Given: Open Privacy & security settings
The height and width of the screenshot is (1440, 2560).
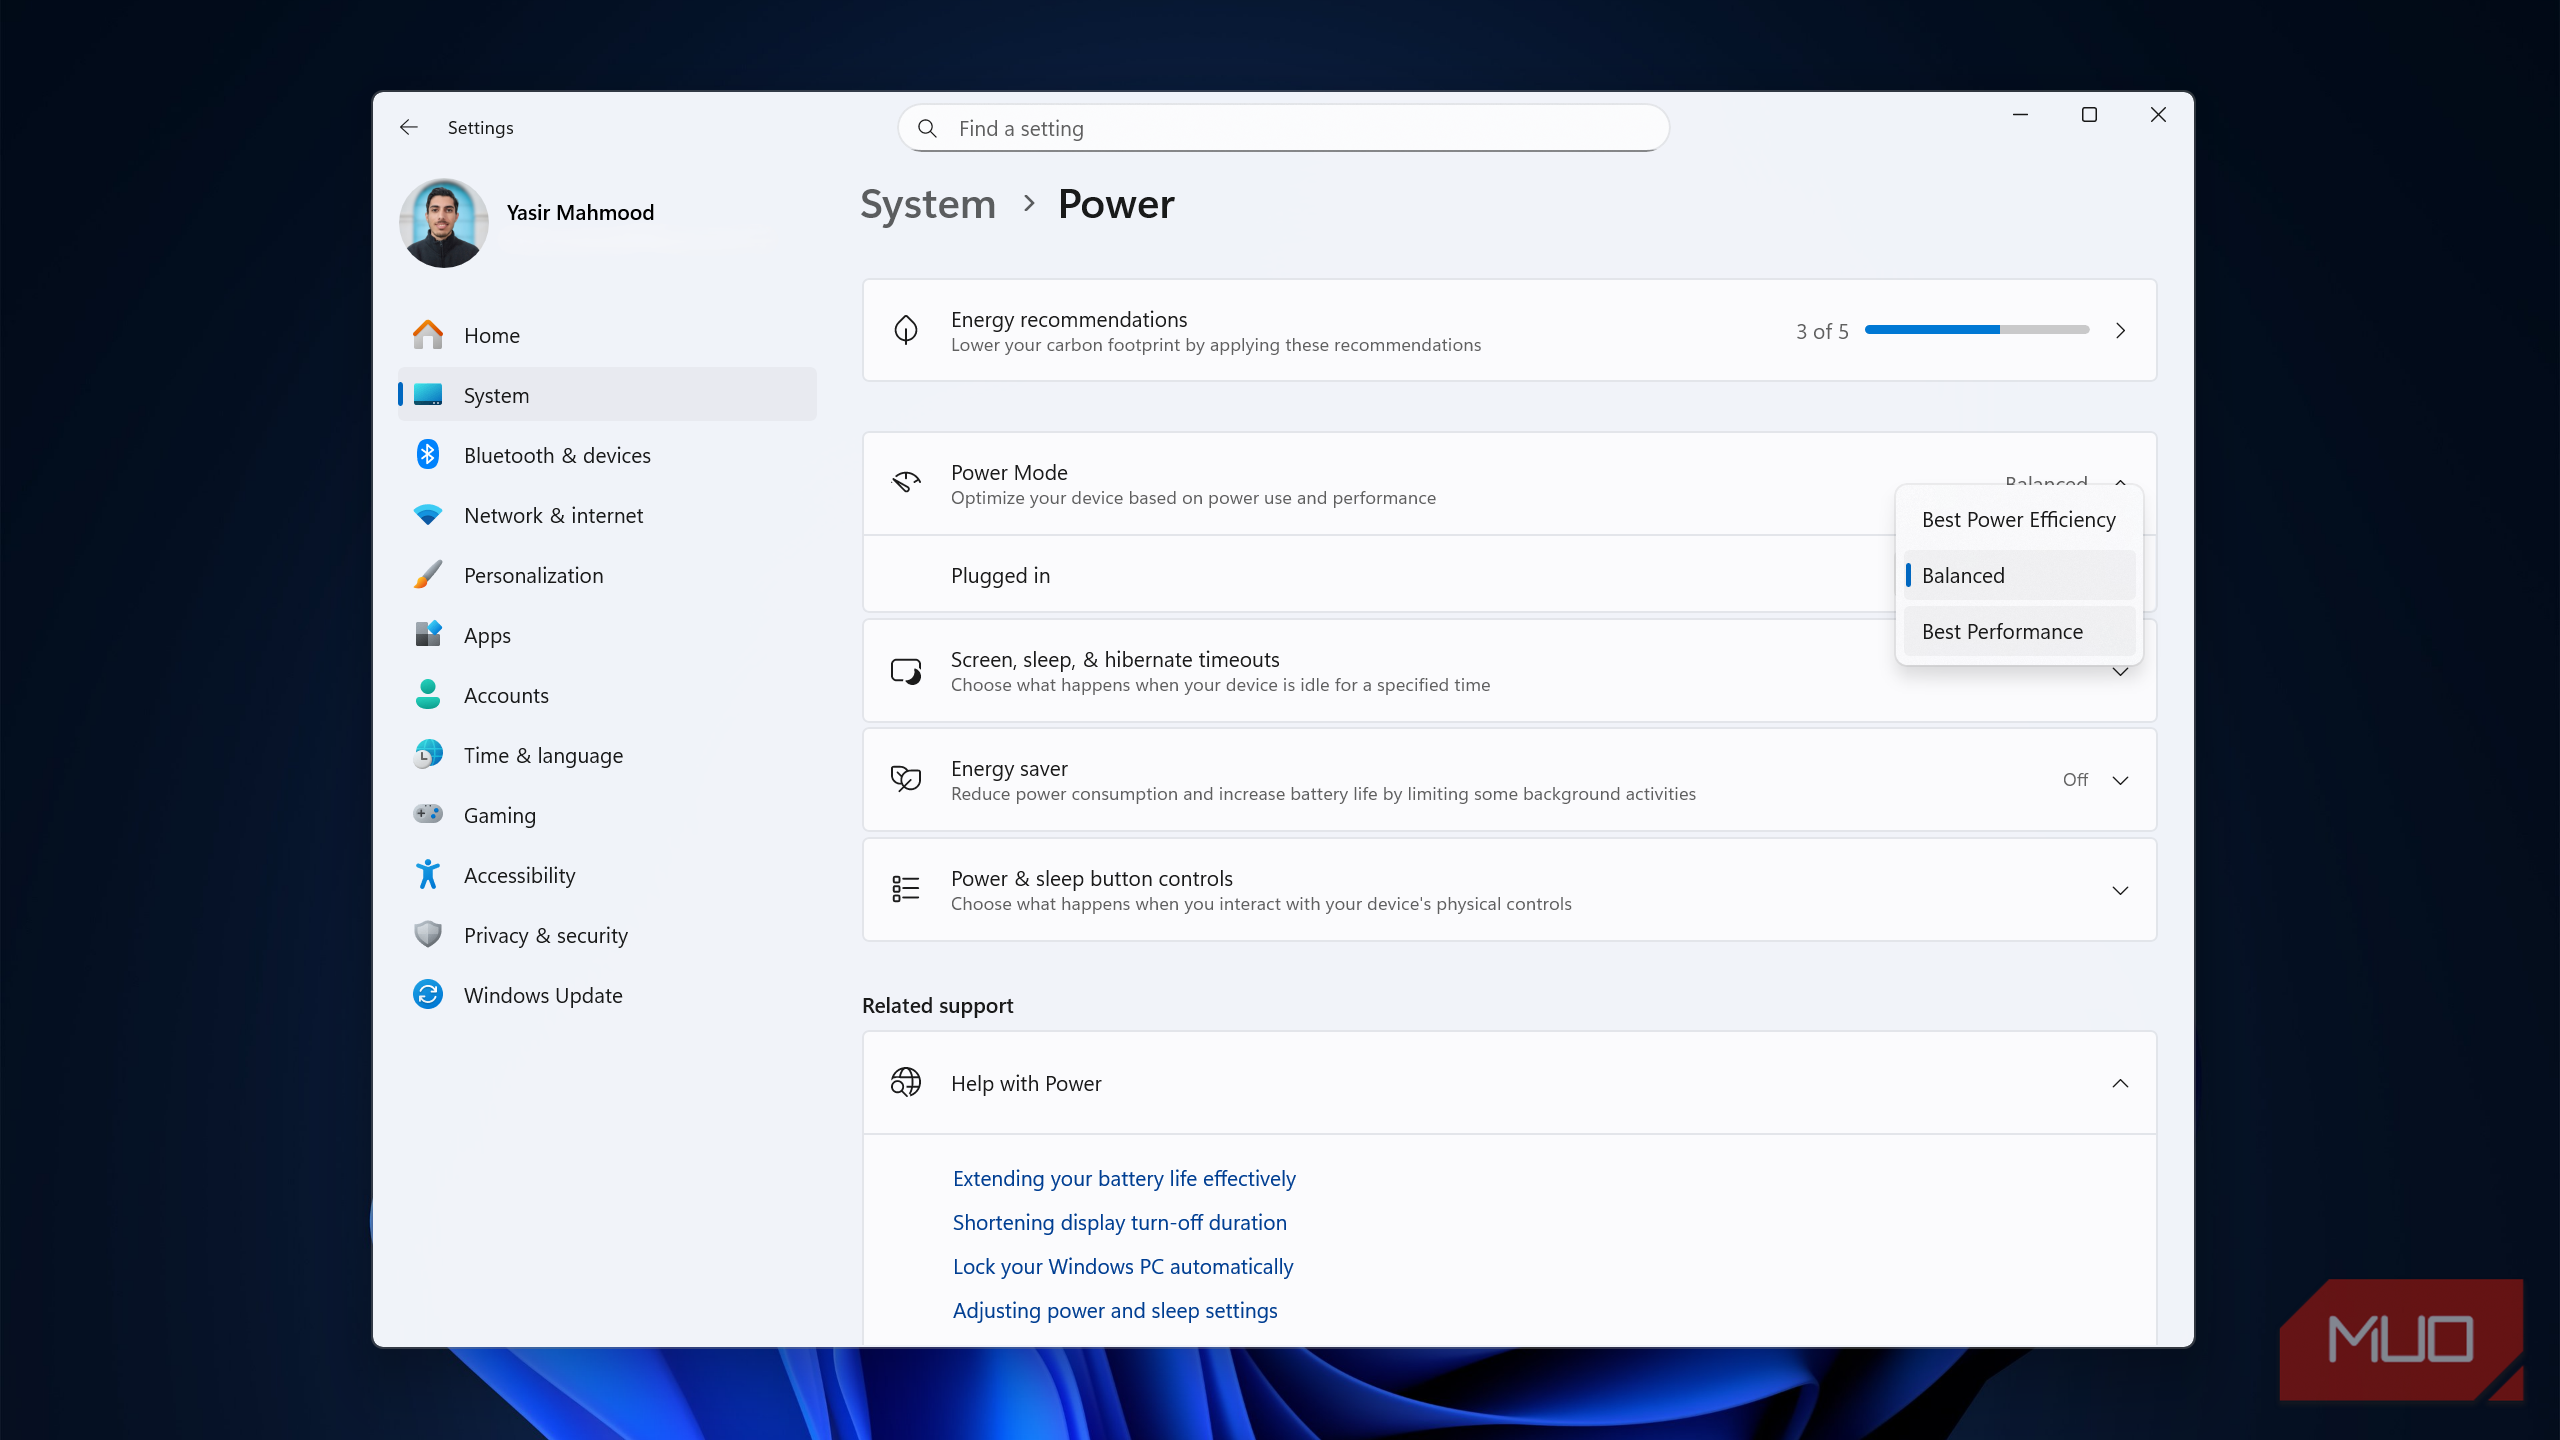Looking at the screenshot, I should click(608, 935).
